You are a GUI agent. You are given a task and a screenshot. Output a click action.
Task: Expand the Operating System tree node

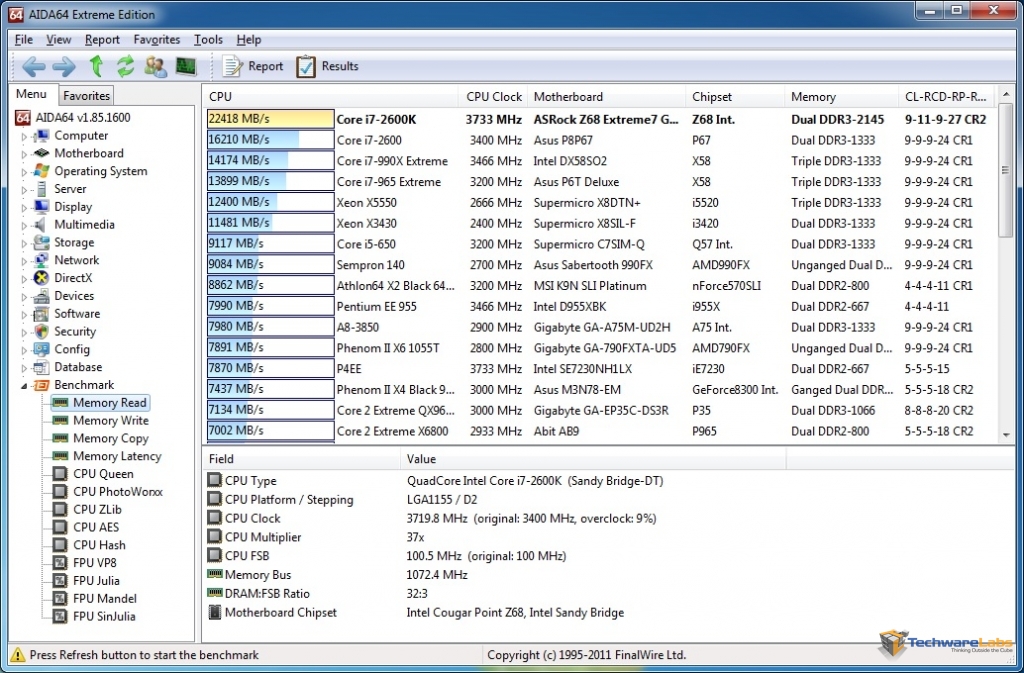point(24,172)
